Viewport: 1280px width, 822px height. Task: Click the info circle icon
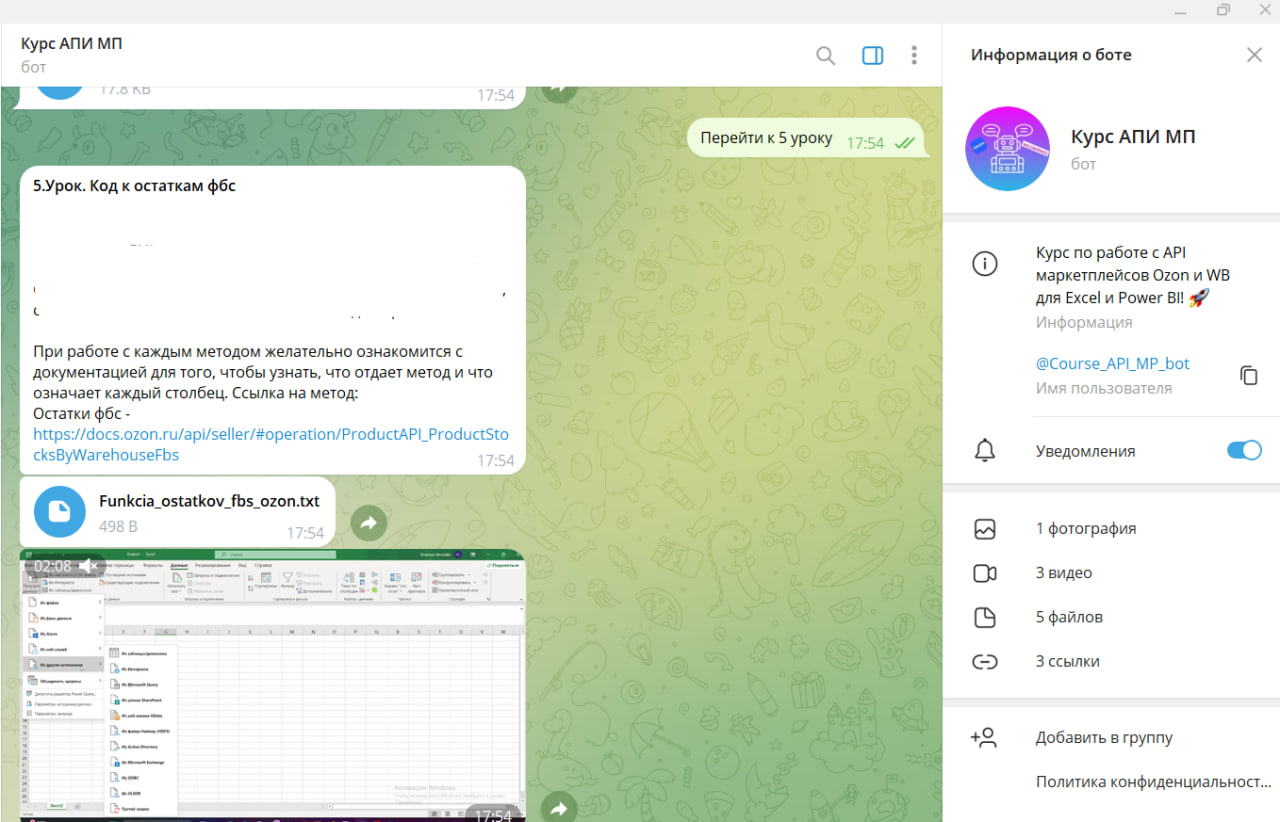point(985,264)
